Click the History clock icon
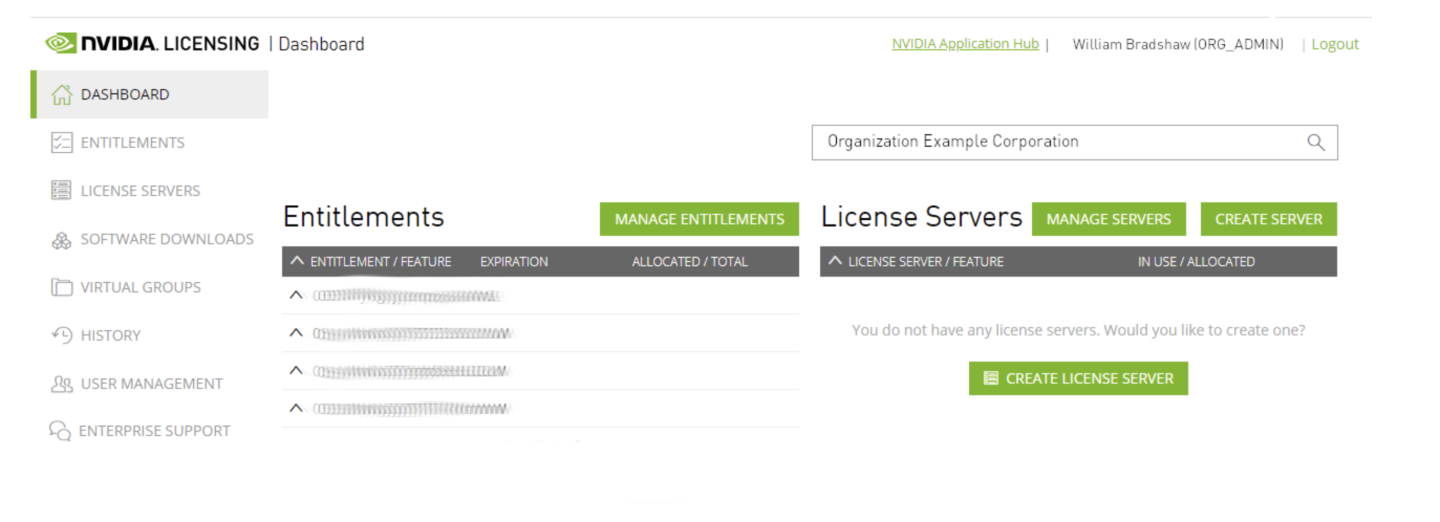This screenshot has height=522, width=1440. (62, 336)
